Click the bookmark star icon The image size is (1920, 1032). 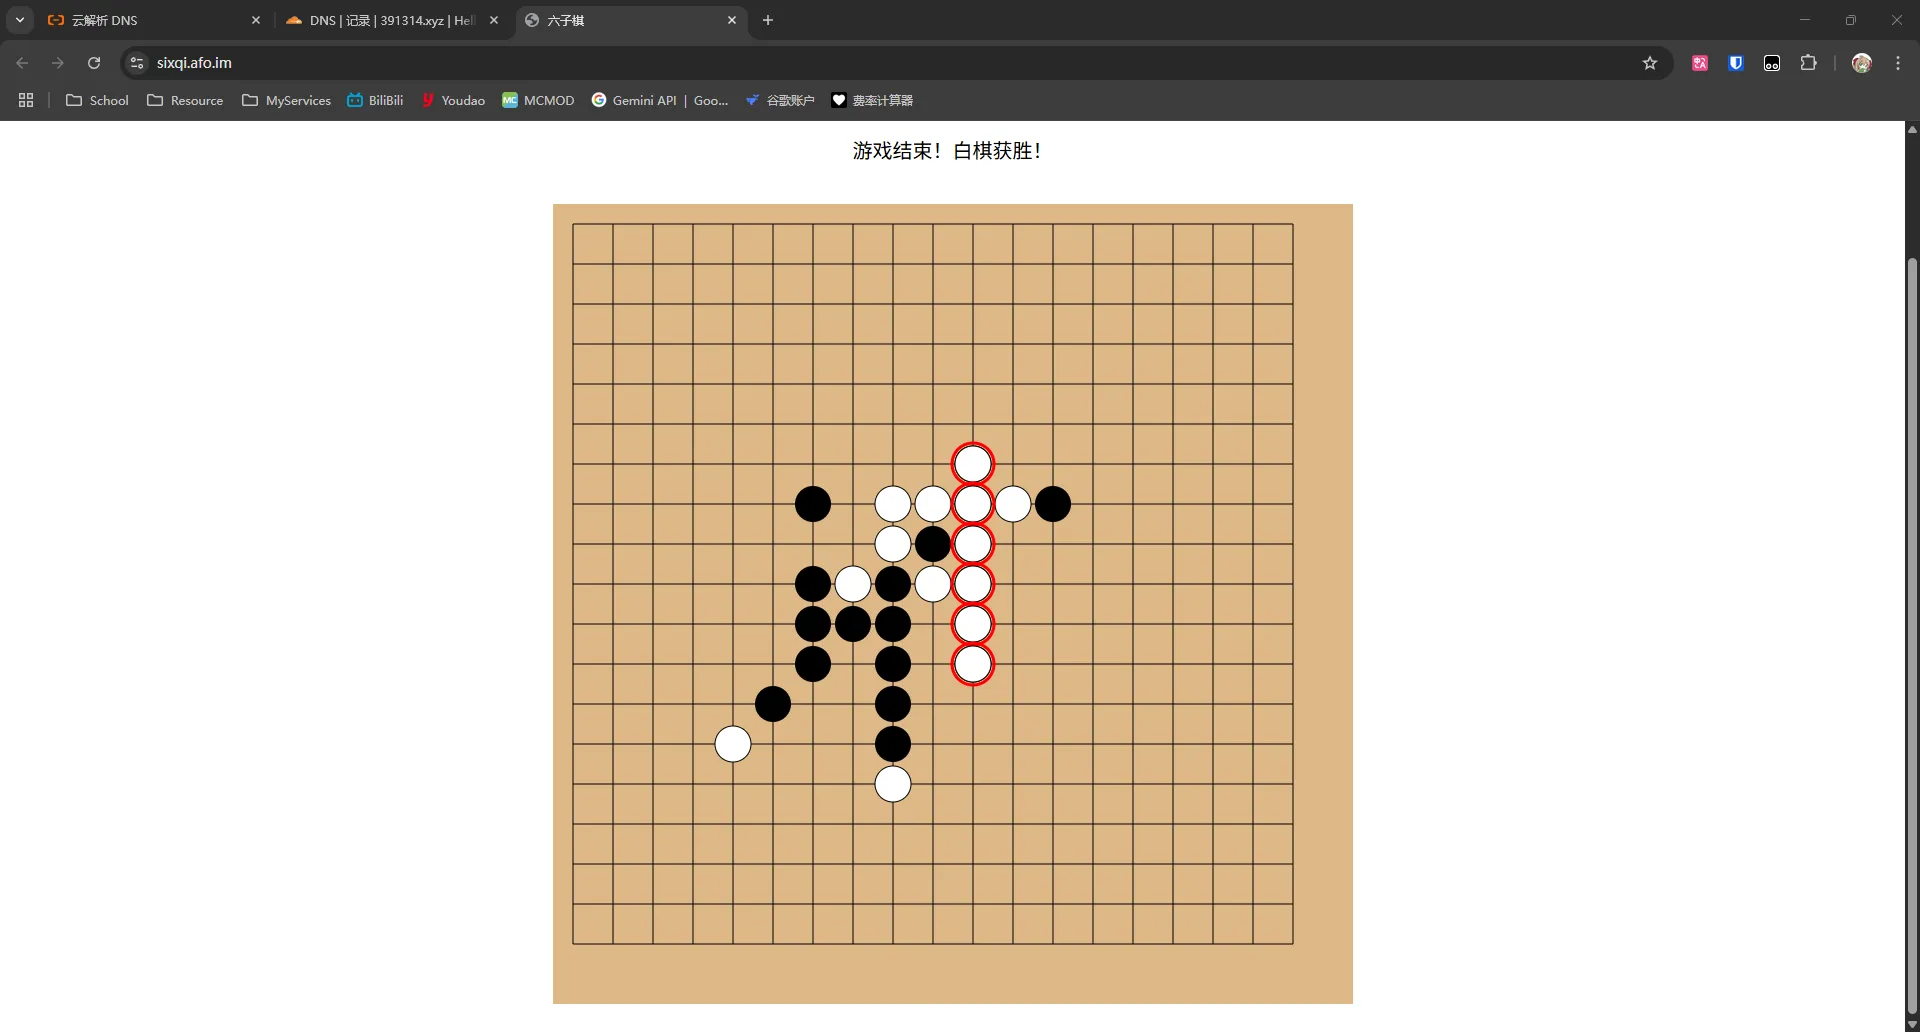[1650, 63]
